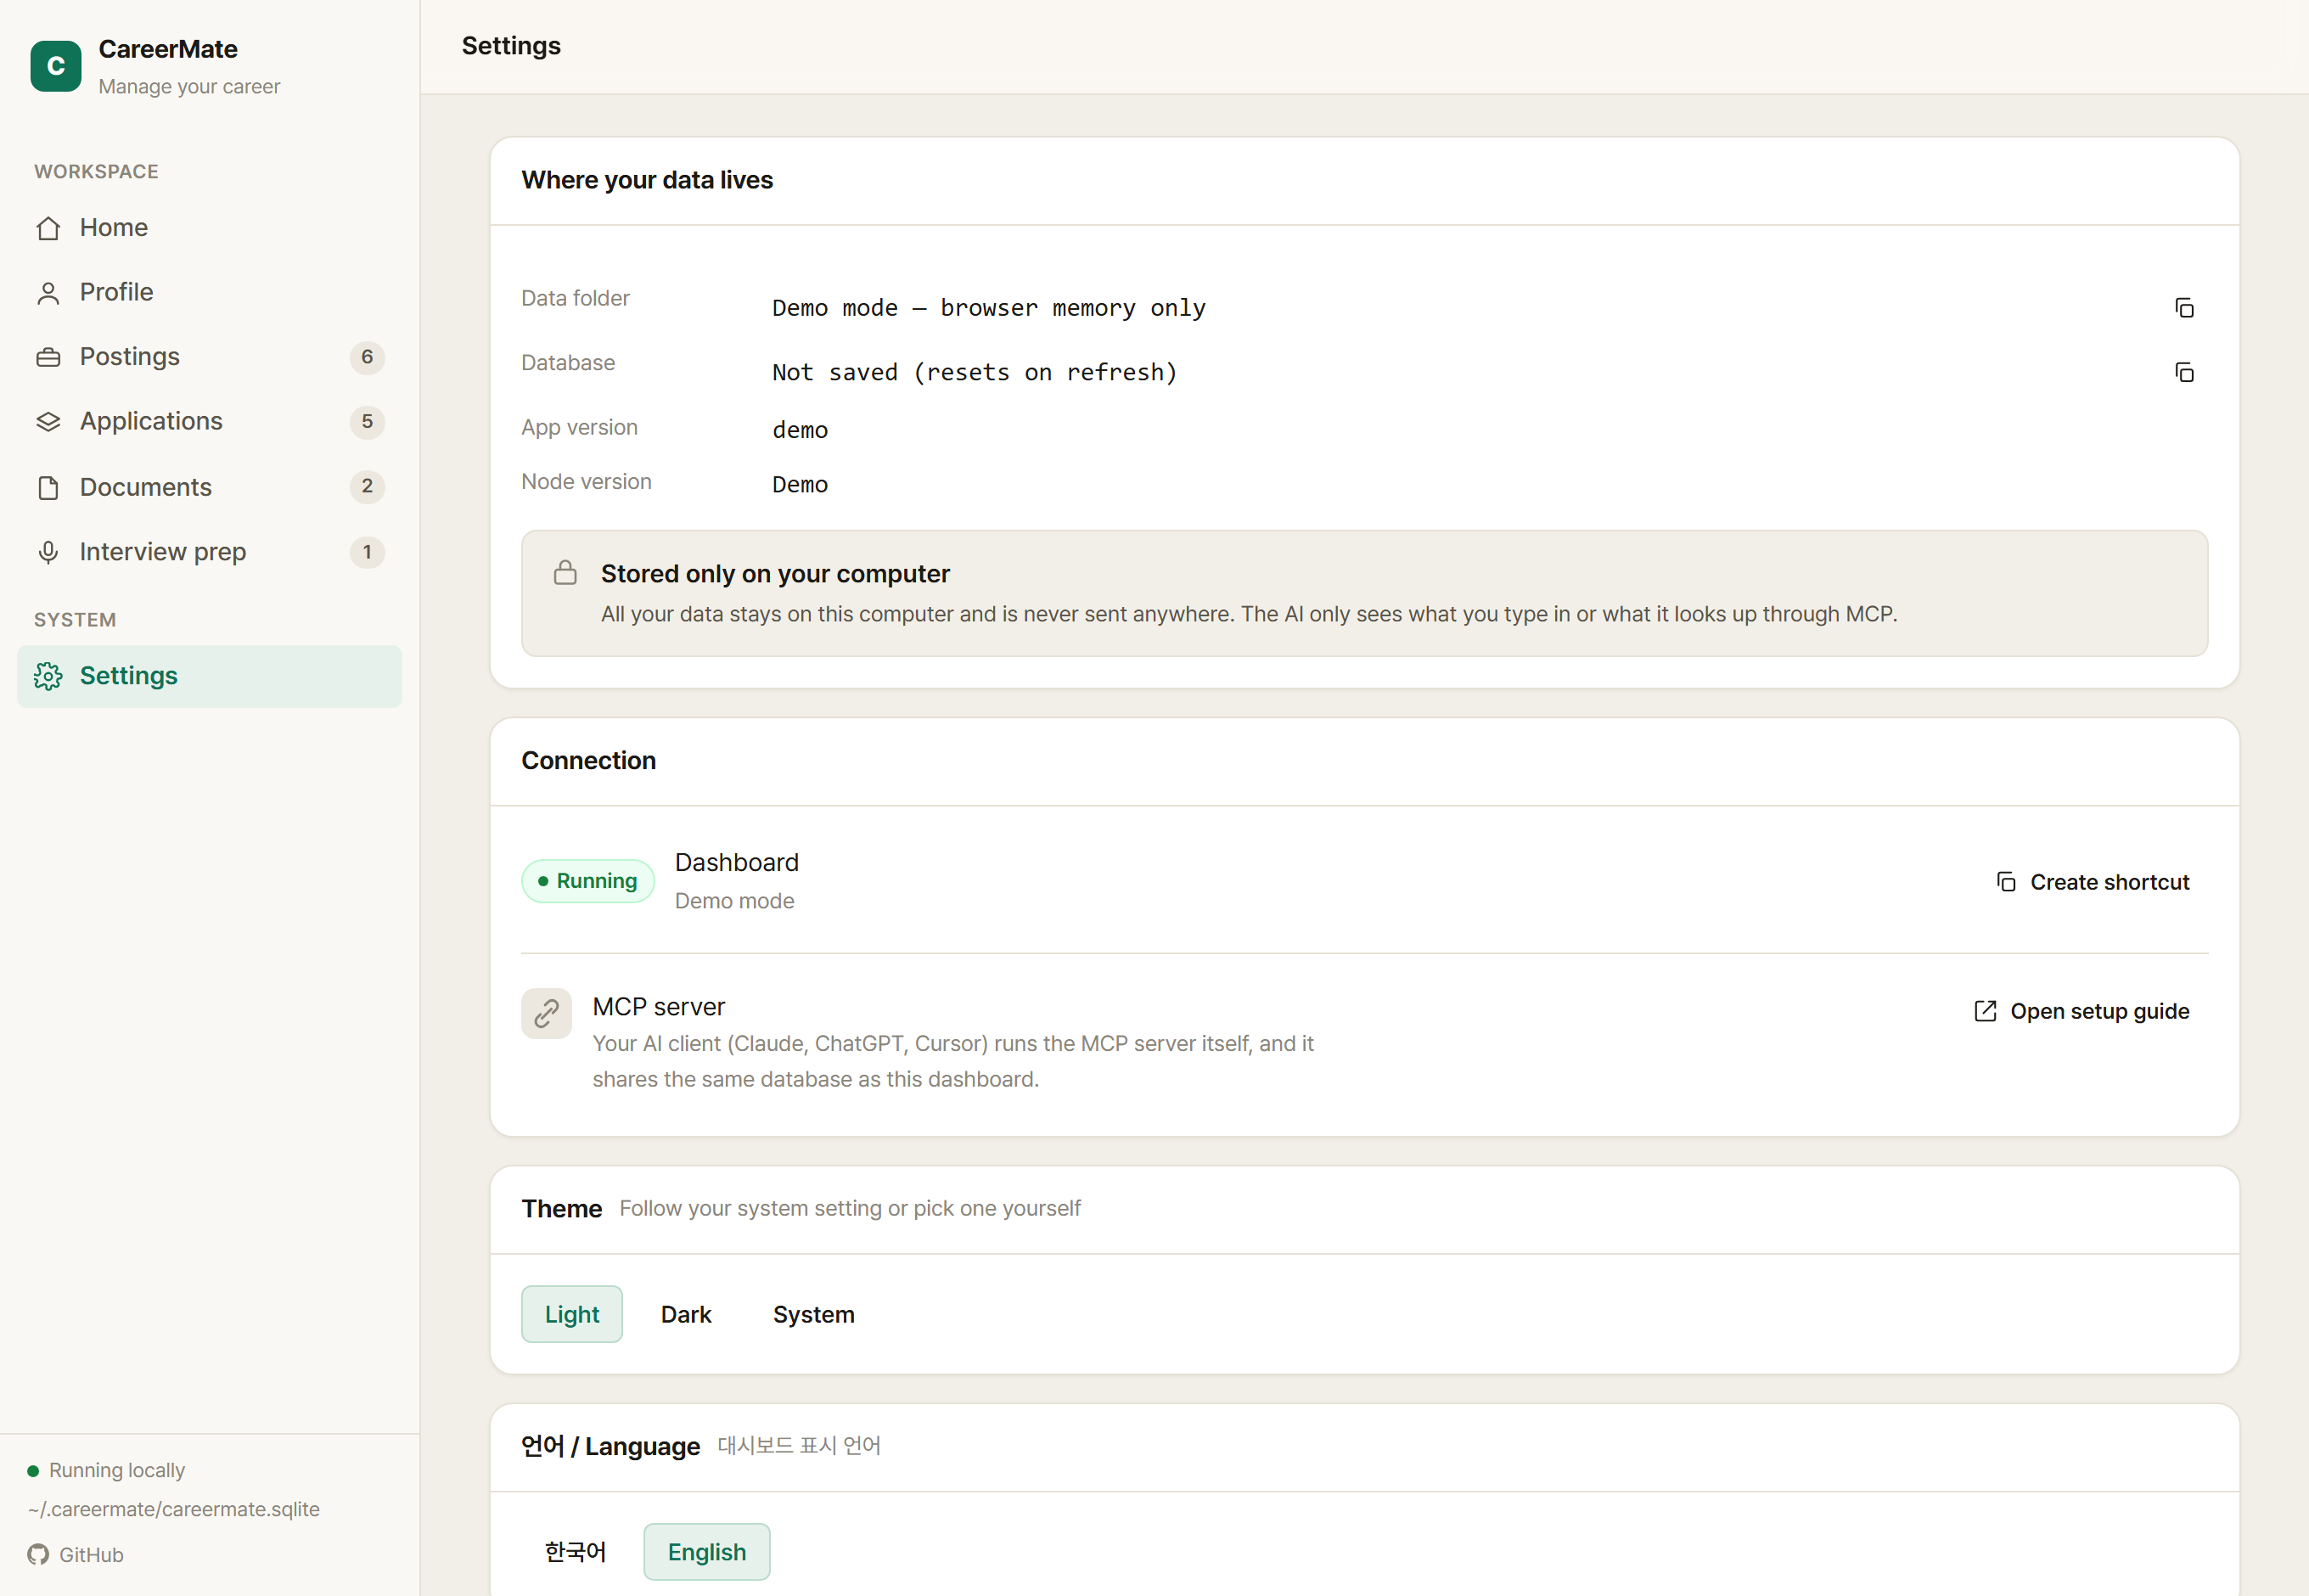Image resolution: width=2309 pixels, height=1596 pixels.
Task: Select the Light theme option
Action: tap(572, 1314)
